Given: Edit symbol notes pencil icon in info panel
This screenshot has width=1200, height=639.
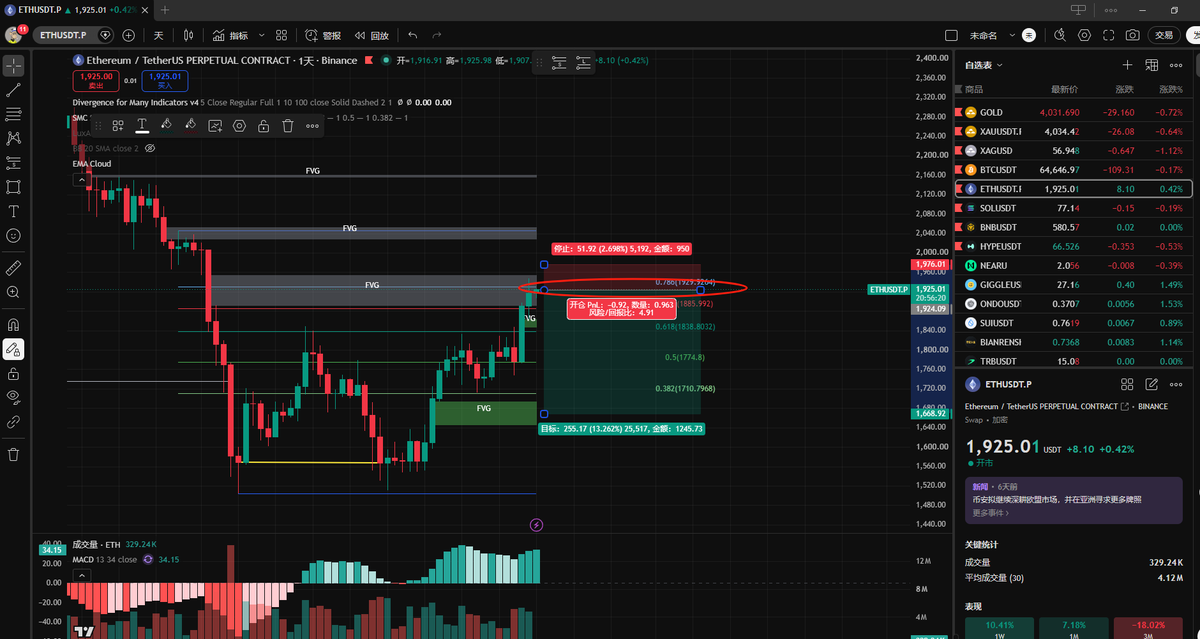Looking at the screenshot, I should point(1151,383).
